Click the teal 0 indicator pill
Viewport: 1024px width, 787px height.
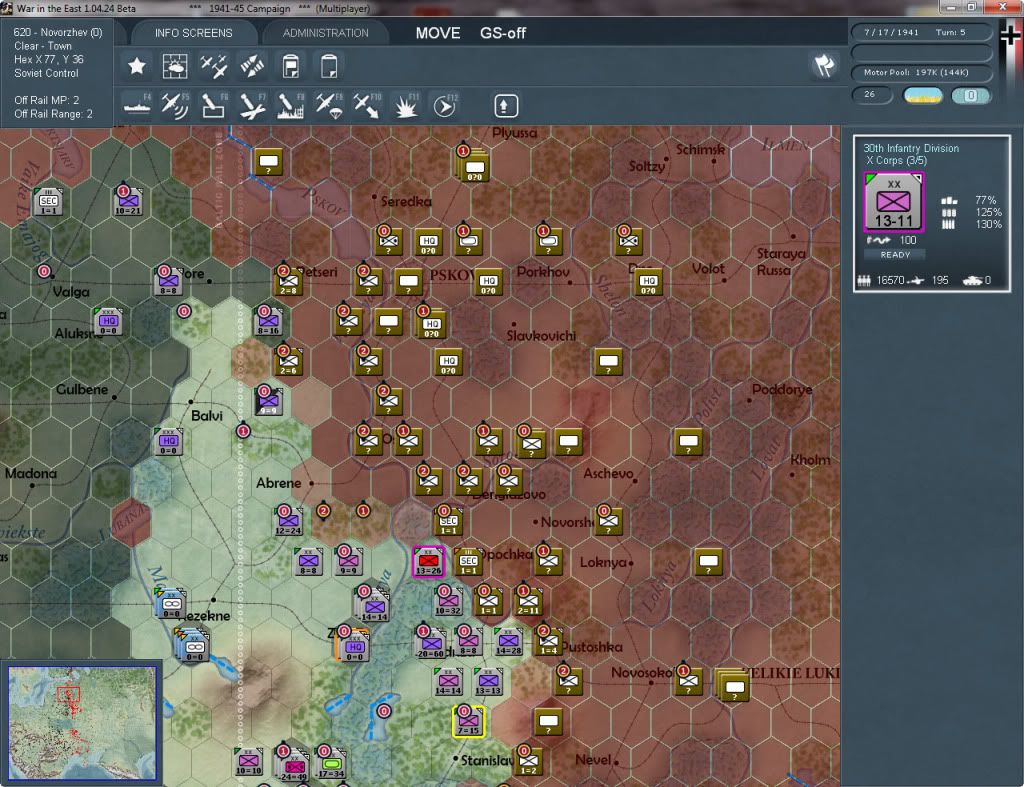pos(970,95)
